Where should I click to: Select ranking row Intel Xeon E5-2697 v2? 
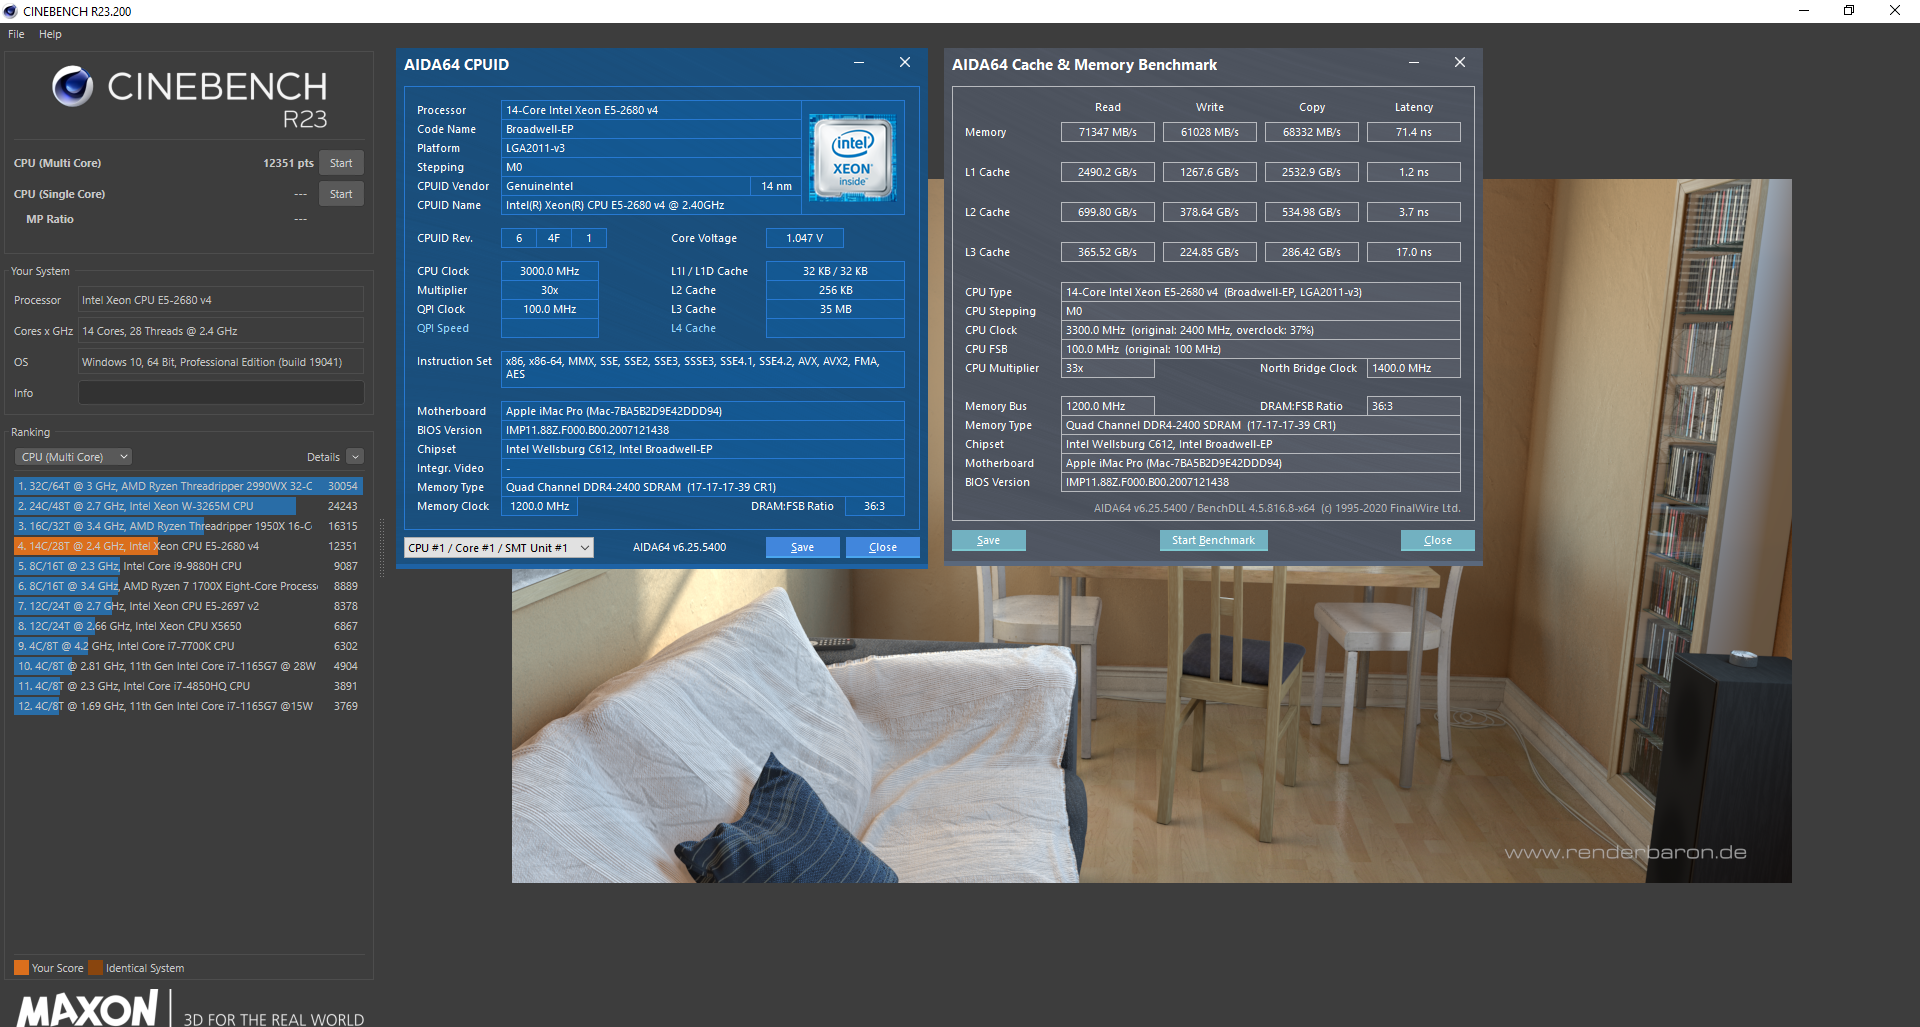[188, 606]
